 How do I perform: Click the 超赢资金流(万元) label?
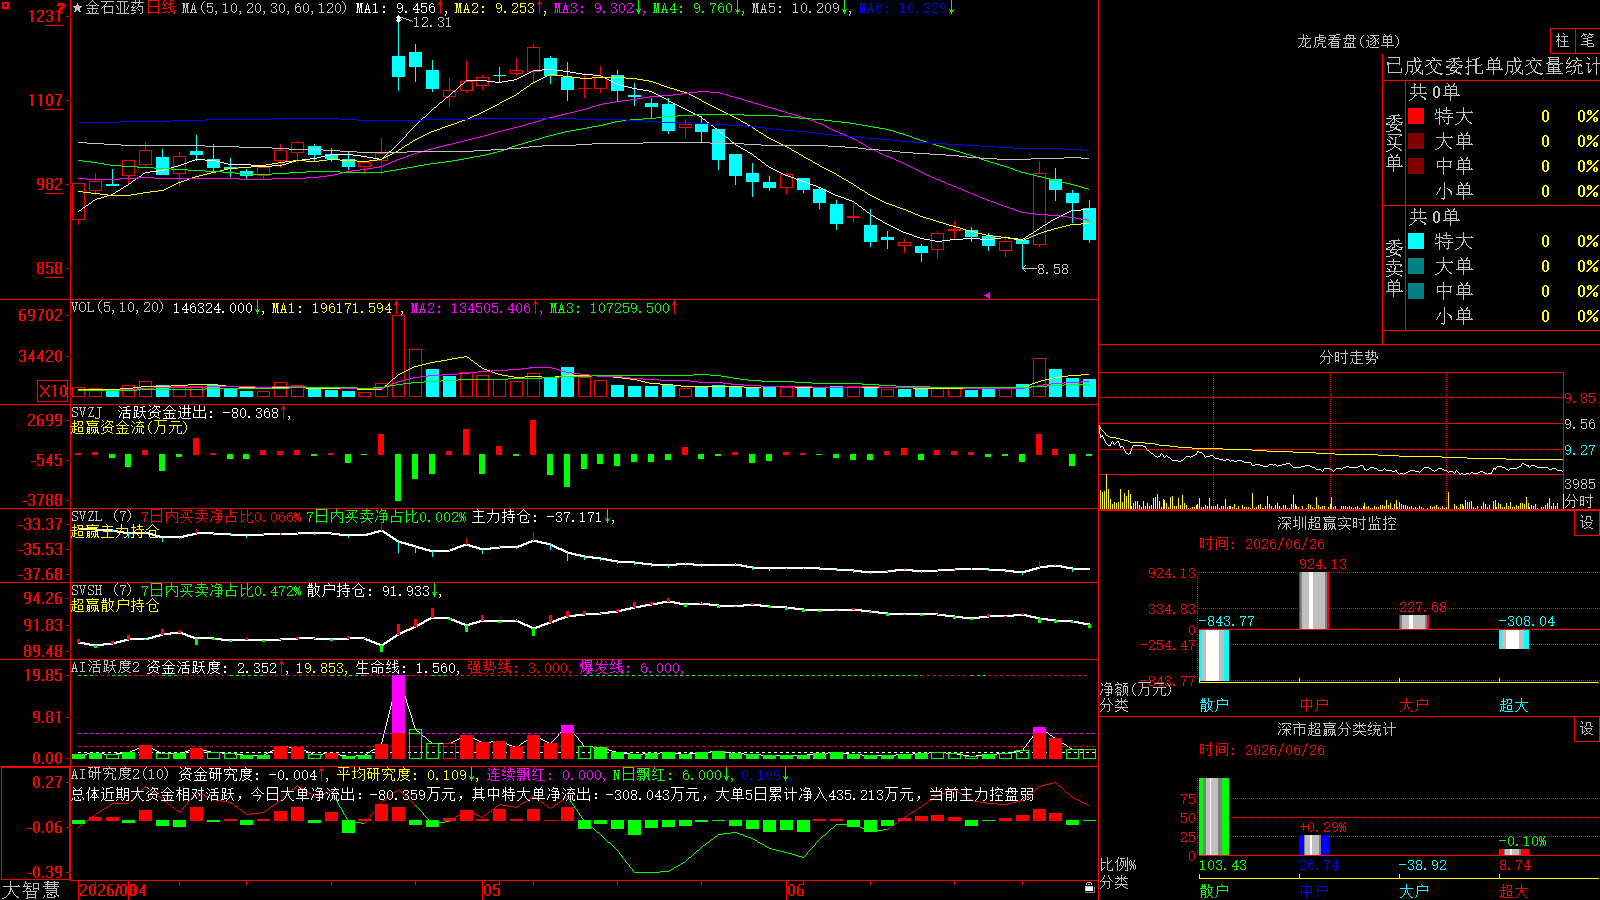click(x=129, y=427)
